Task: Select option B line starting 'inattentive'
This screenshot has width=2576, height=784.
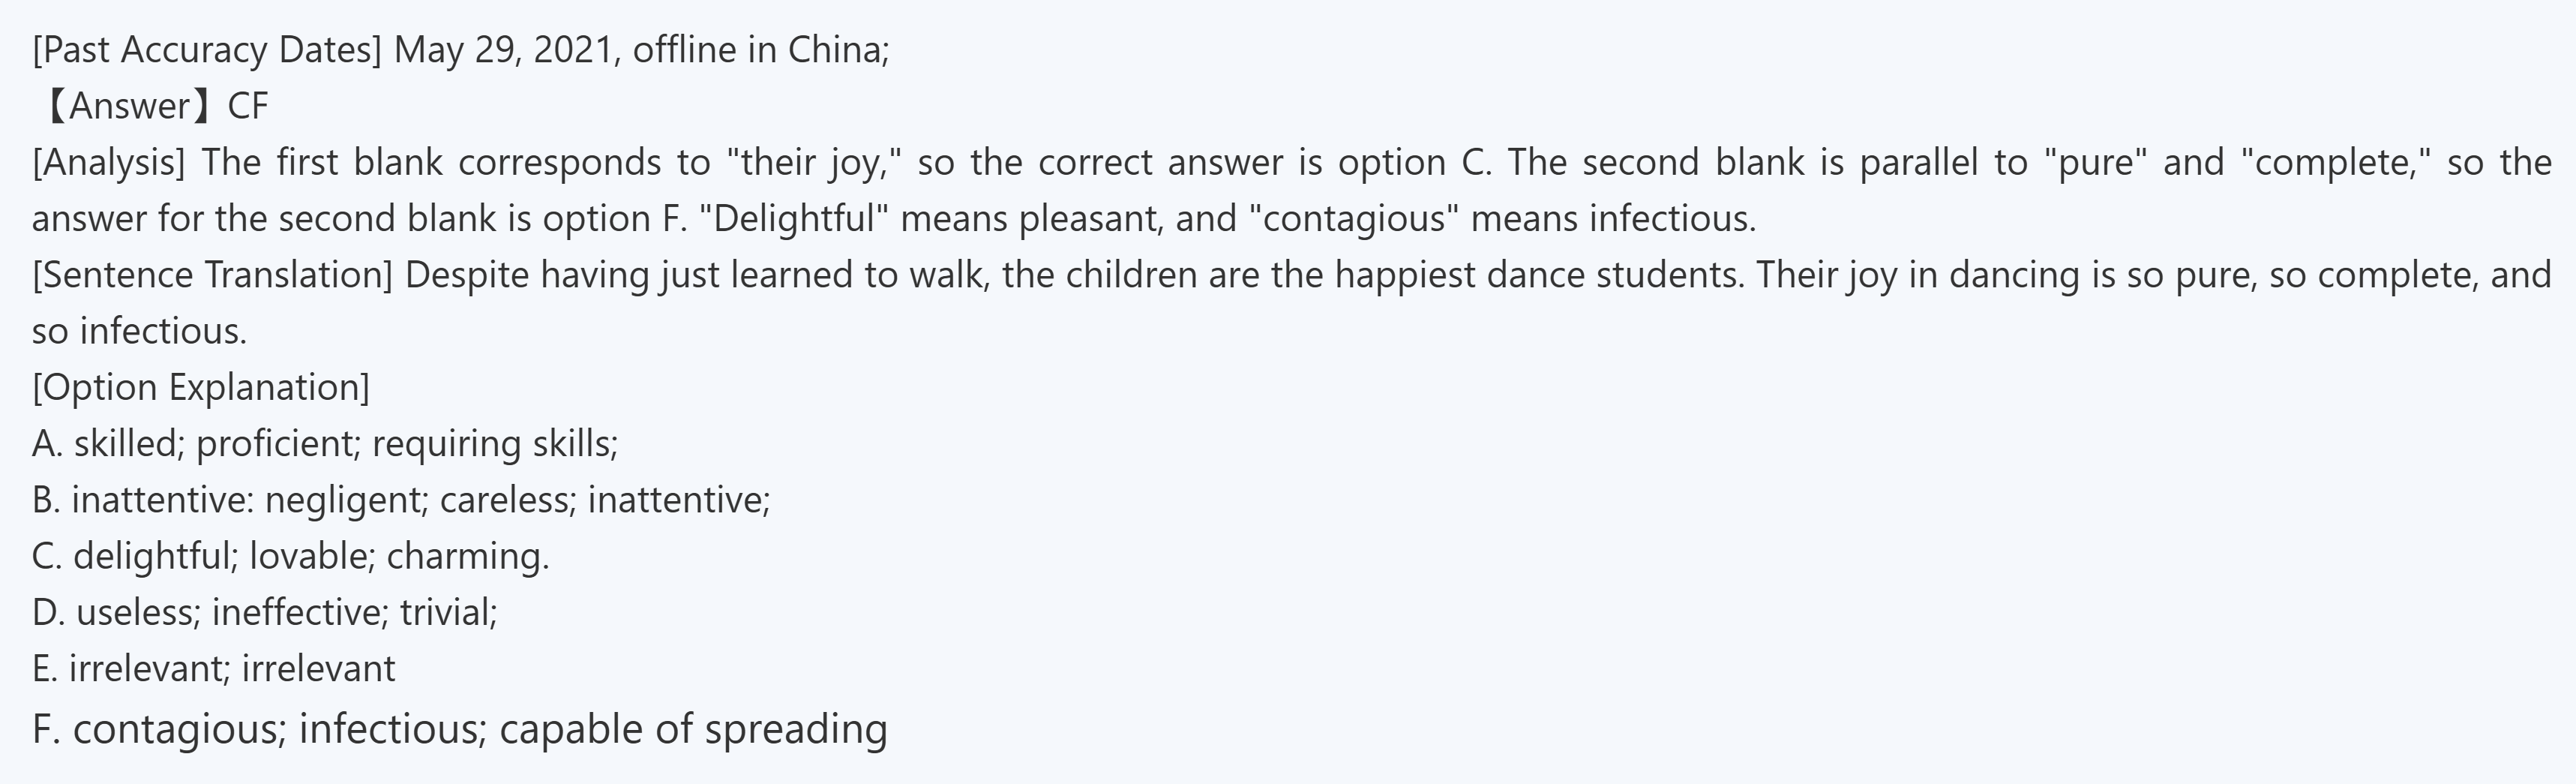Action: [401, 499]
